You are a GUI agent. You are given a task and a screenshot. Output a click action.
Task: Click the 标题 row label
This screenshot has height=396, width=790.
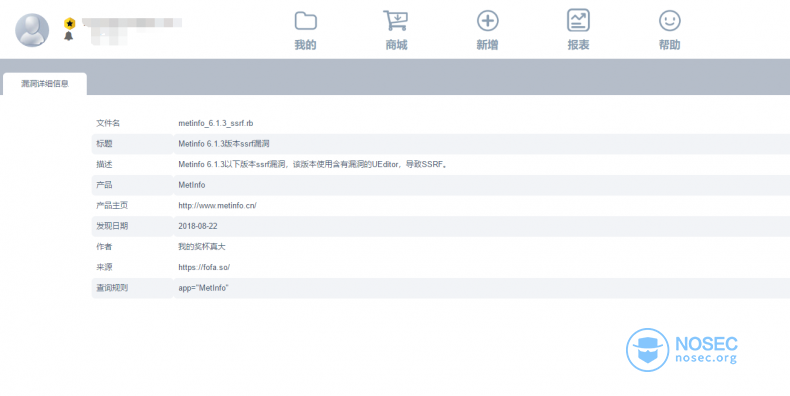point(104,144)
